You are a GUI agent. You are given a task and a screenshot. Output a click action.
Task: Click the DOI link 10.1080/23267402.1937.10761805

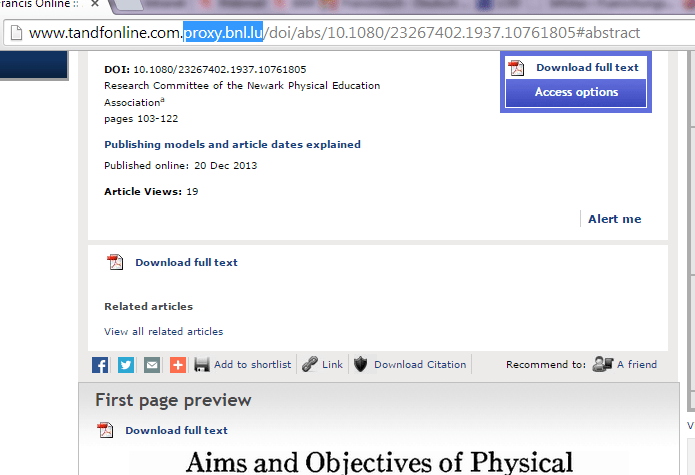coord(219,70)
